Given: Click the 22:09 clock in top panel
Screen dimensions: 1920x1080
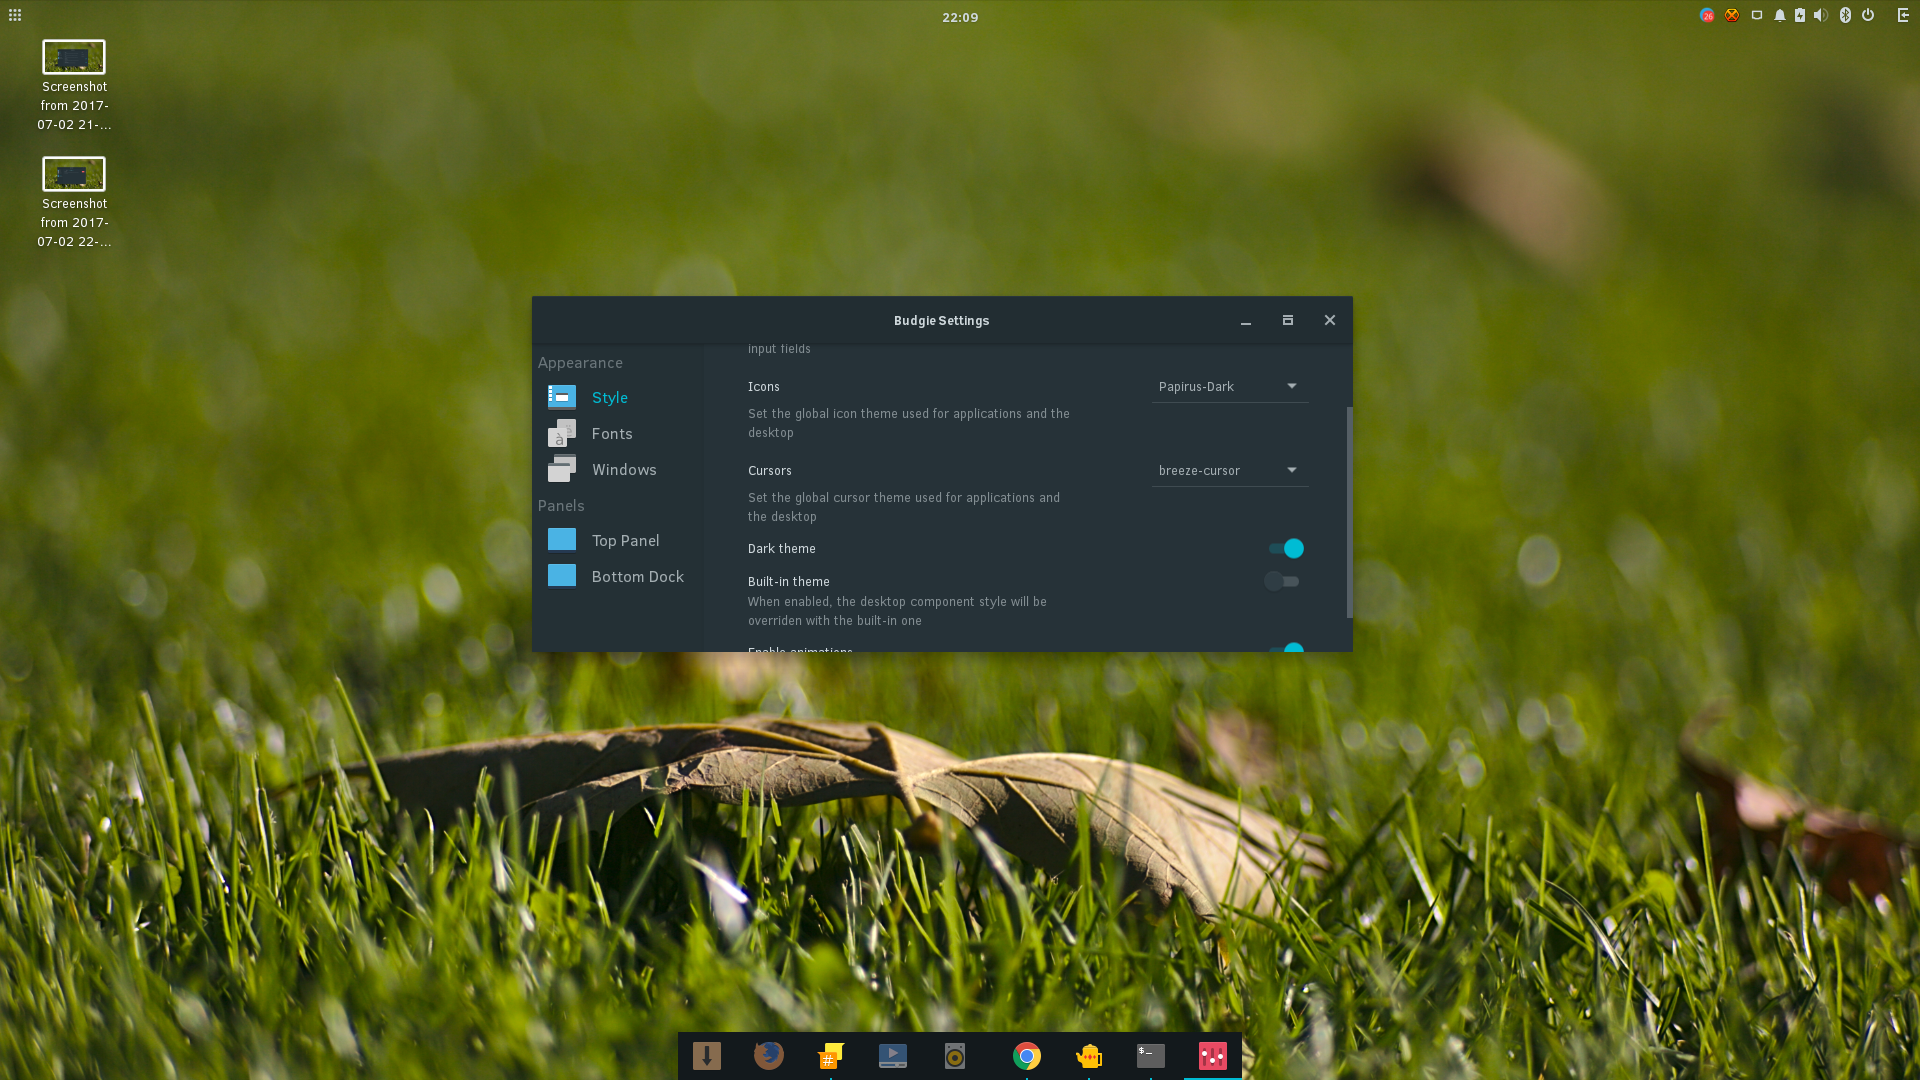Looking at the screenshot, I should pyautogui.click(x=960, y=17).
